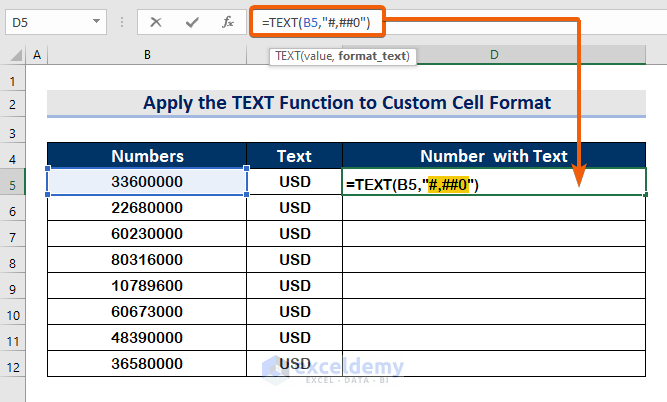
Task: Click the Cancel formula X icon
Action: point(155,21)
